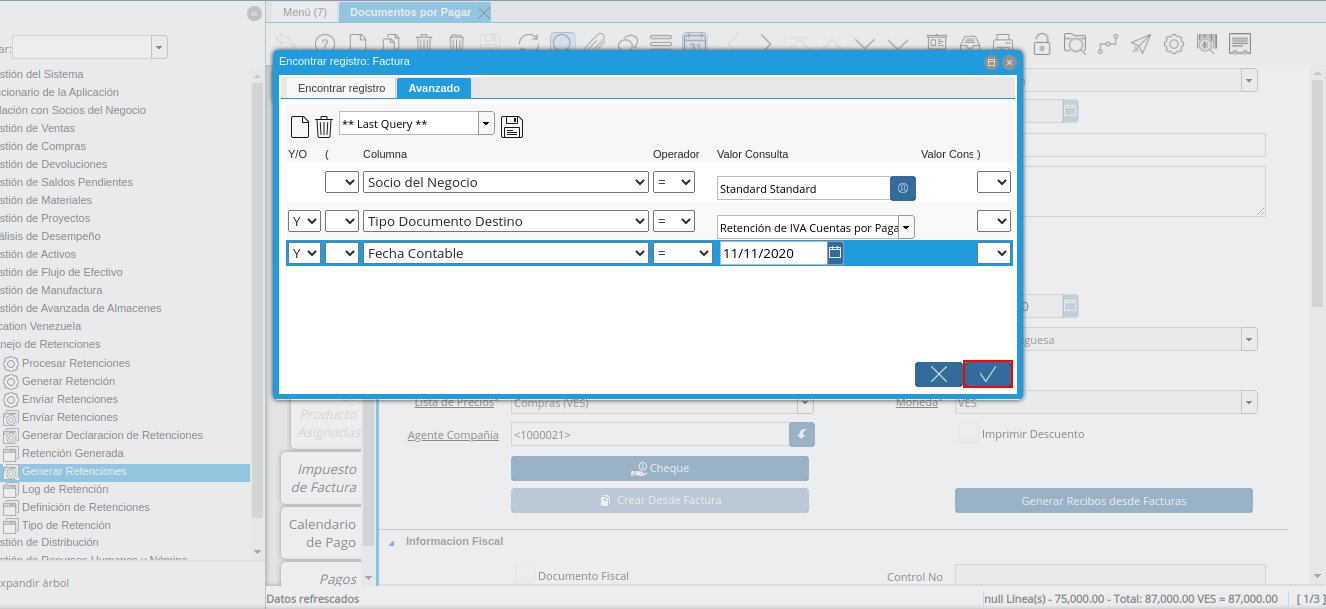Image resolution: width=1326 pixels, height=609 pixels.
Task: Open the Tipo Documento Destino column dropdown
Action: point(640,221)
